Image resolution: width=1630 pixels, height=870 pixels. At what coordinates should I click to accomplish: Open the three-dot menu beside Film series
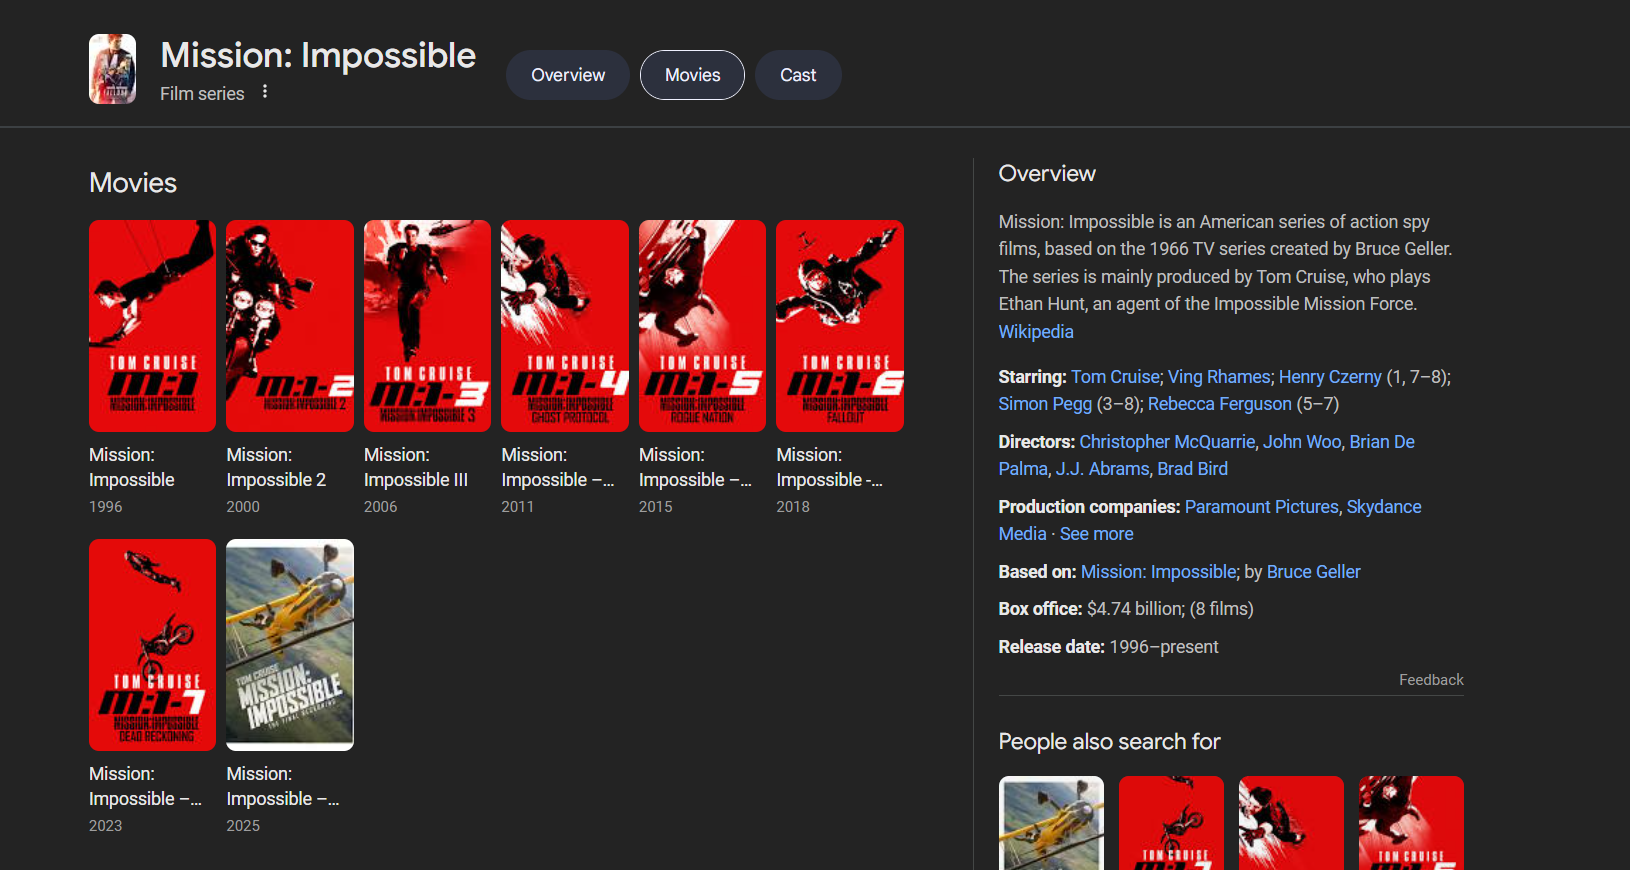coord(265,92)
